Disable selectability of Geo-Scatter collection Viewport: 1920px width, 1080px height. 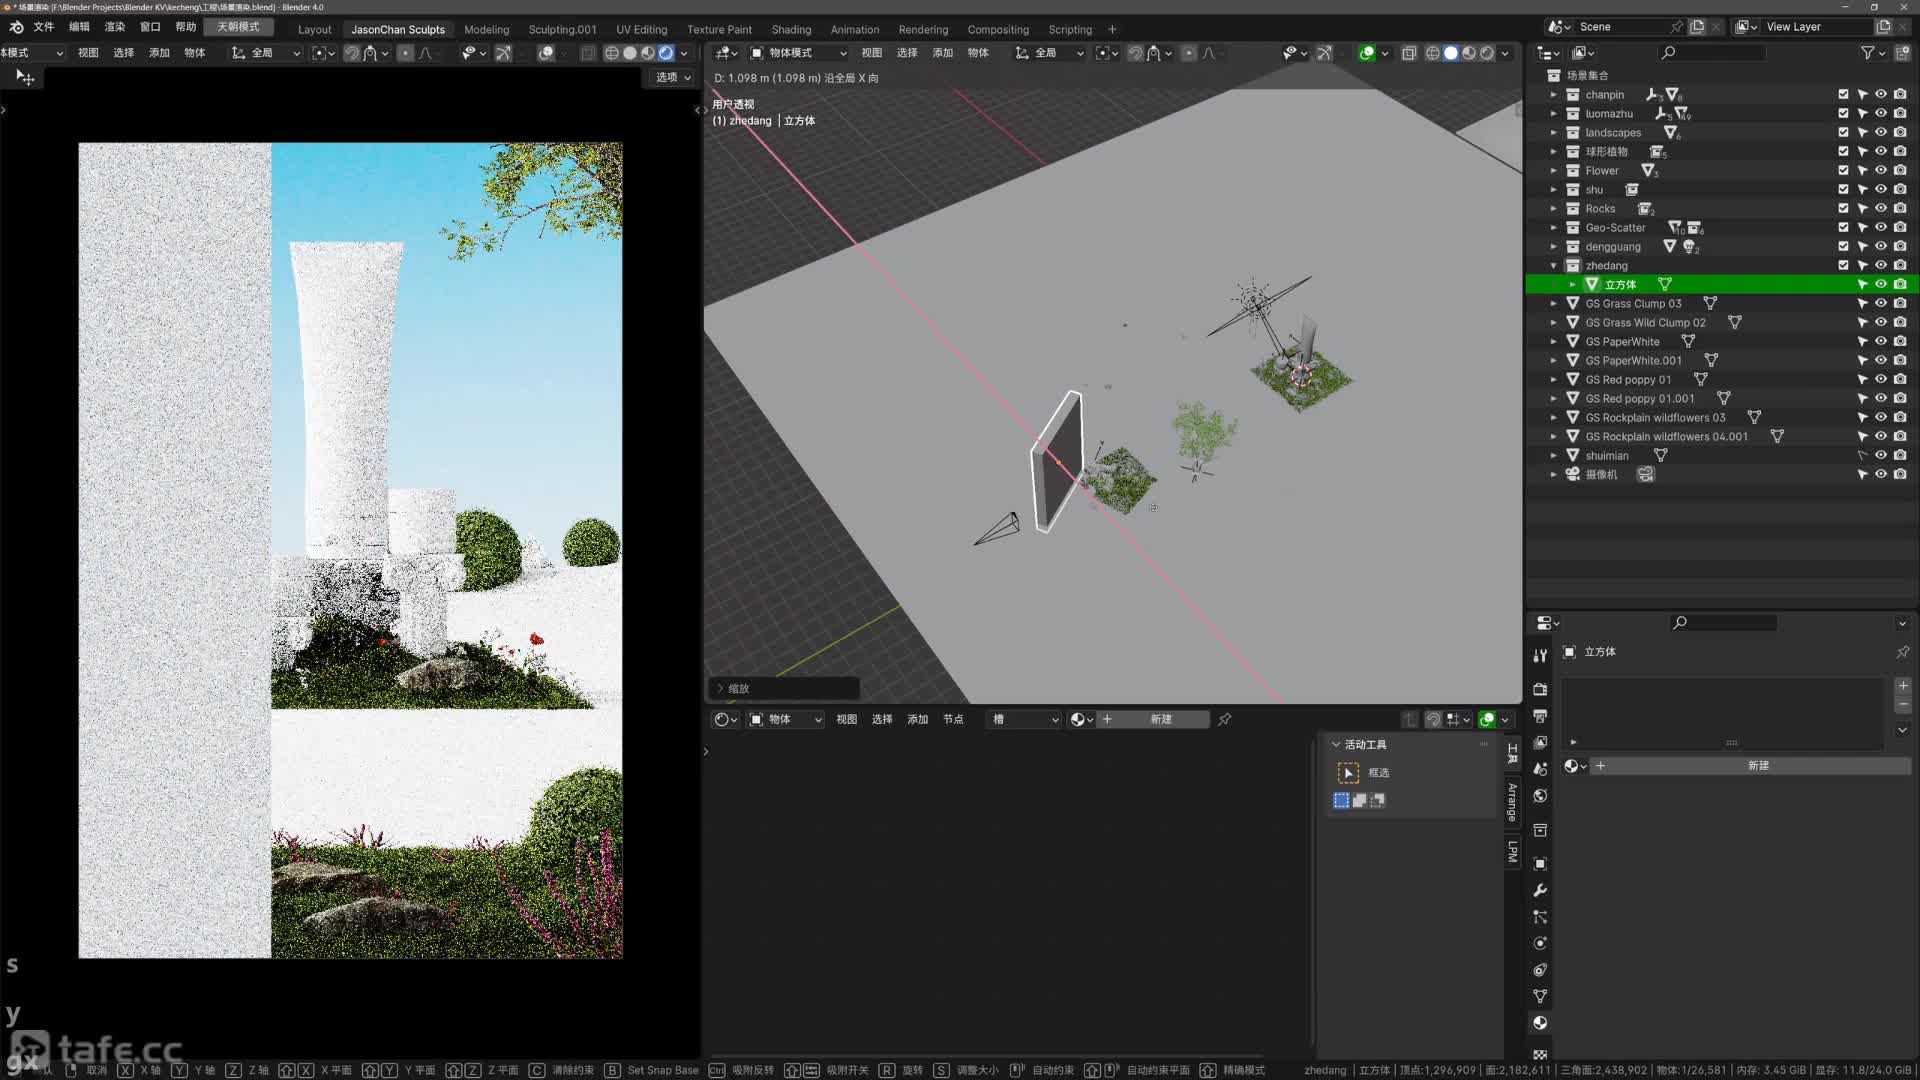pos(1862,227)
